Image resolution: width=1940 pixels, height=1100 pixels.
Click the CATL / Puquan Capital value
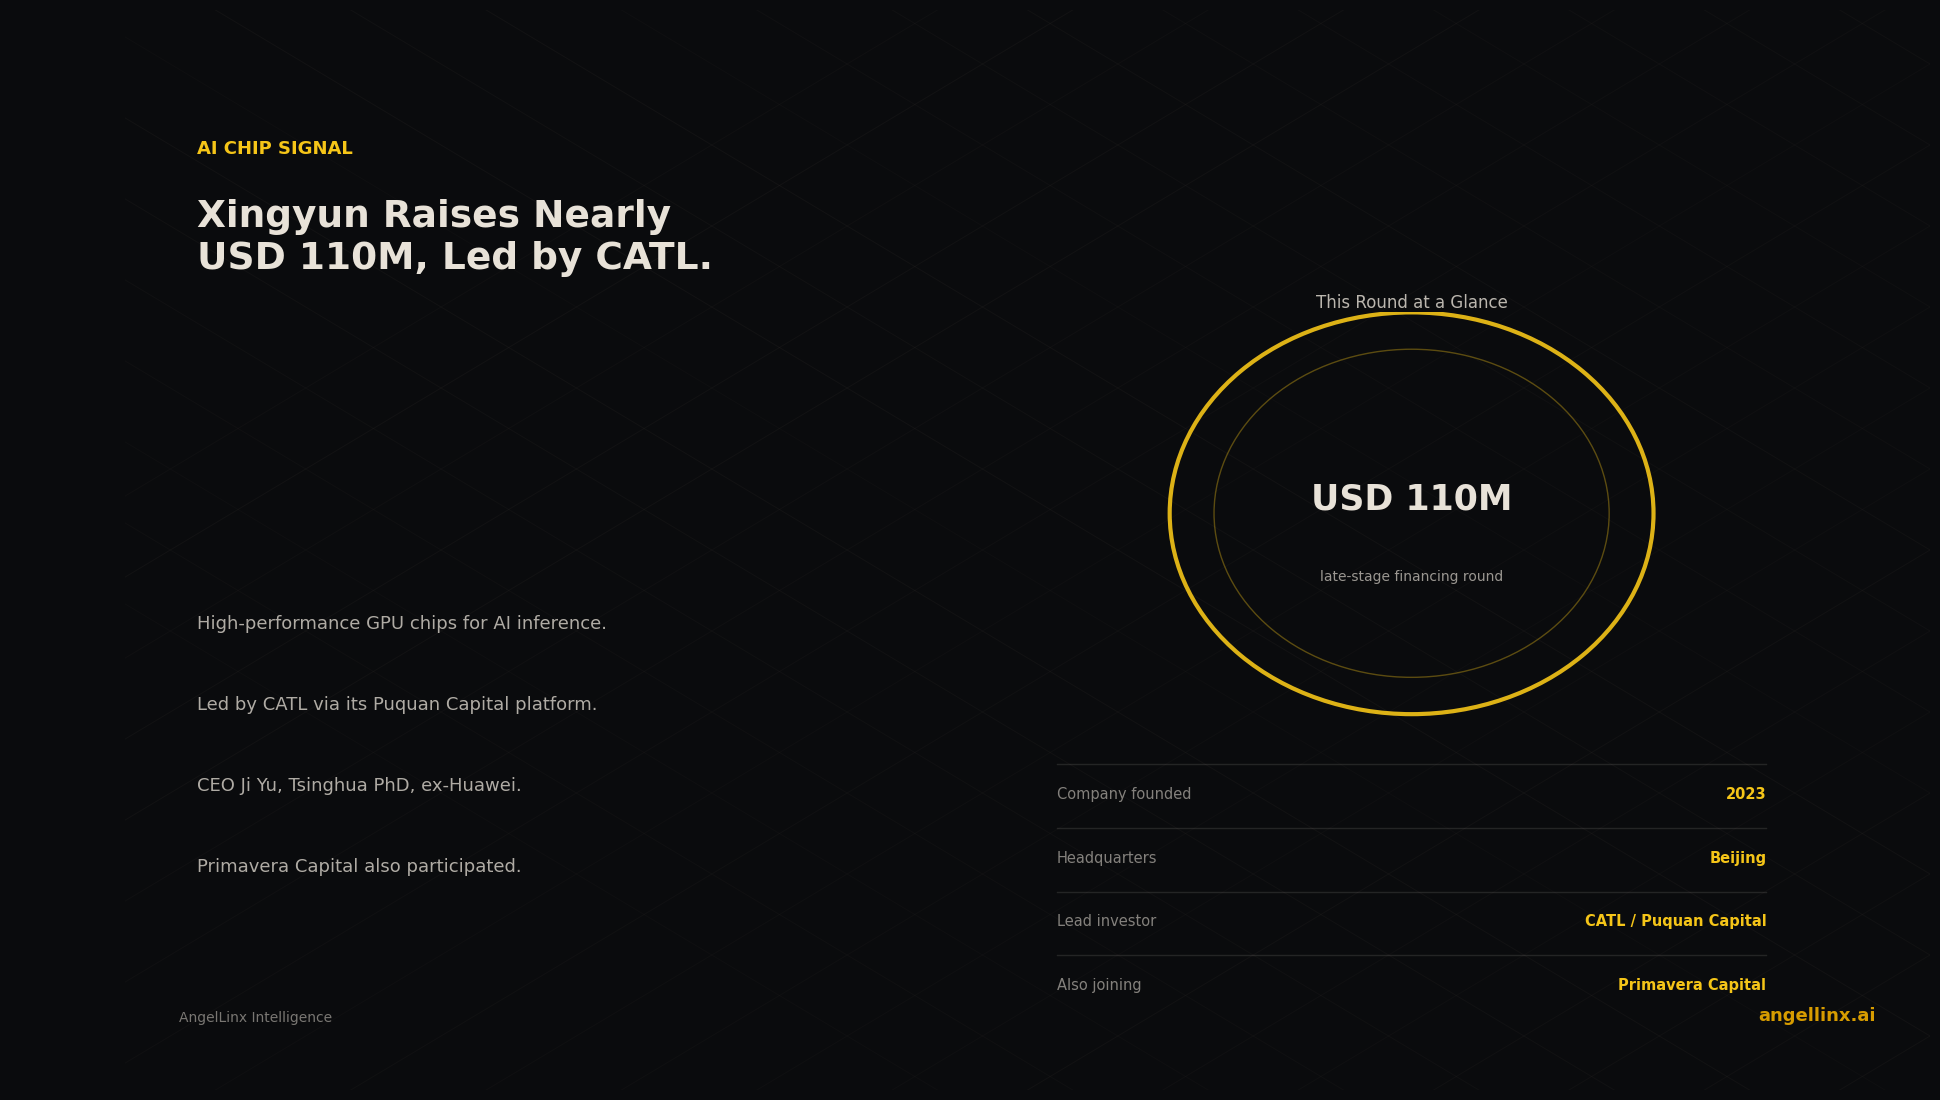(x=1675, y=922)
